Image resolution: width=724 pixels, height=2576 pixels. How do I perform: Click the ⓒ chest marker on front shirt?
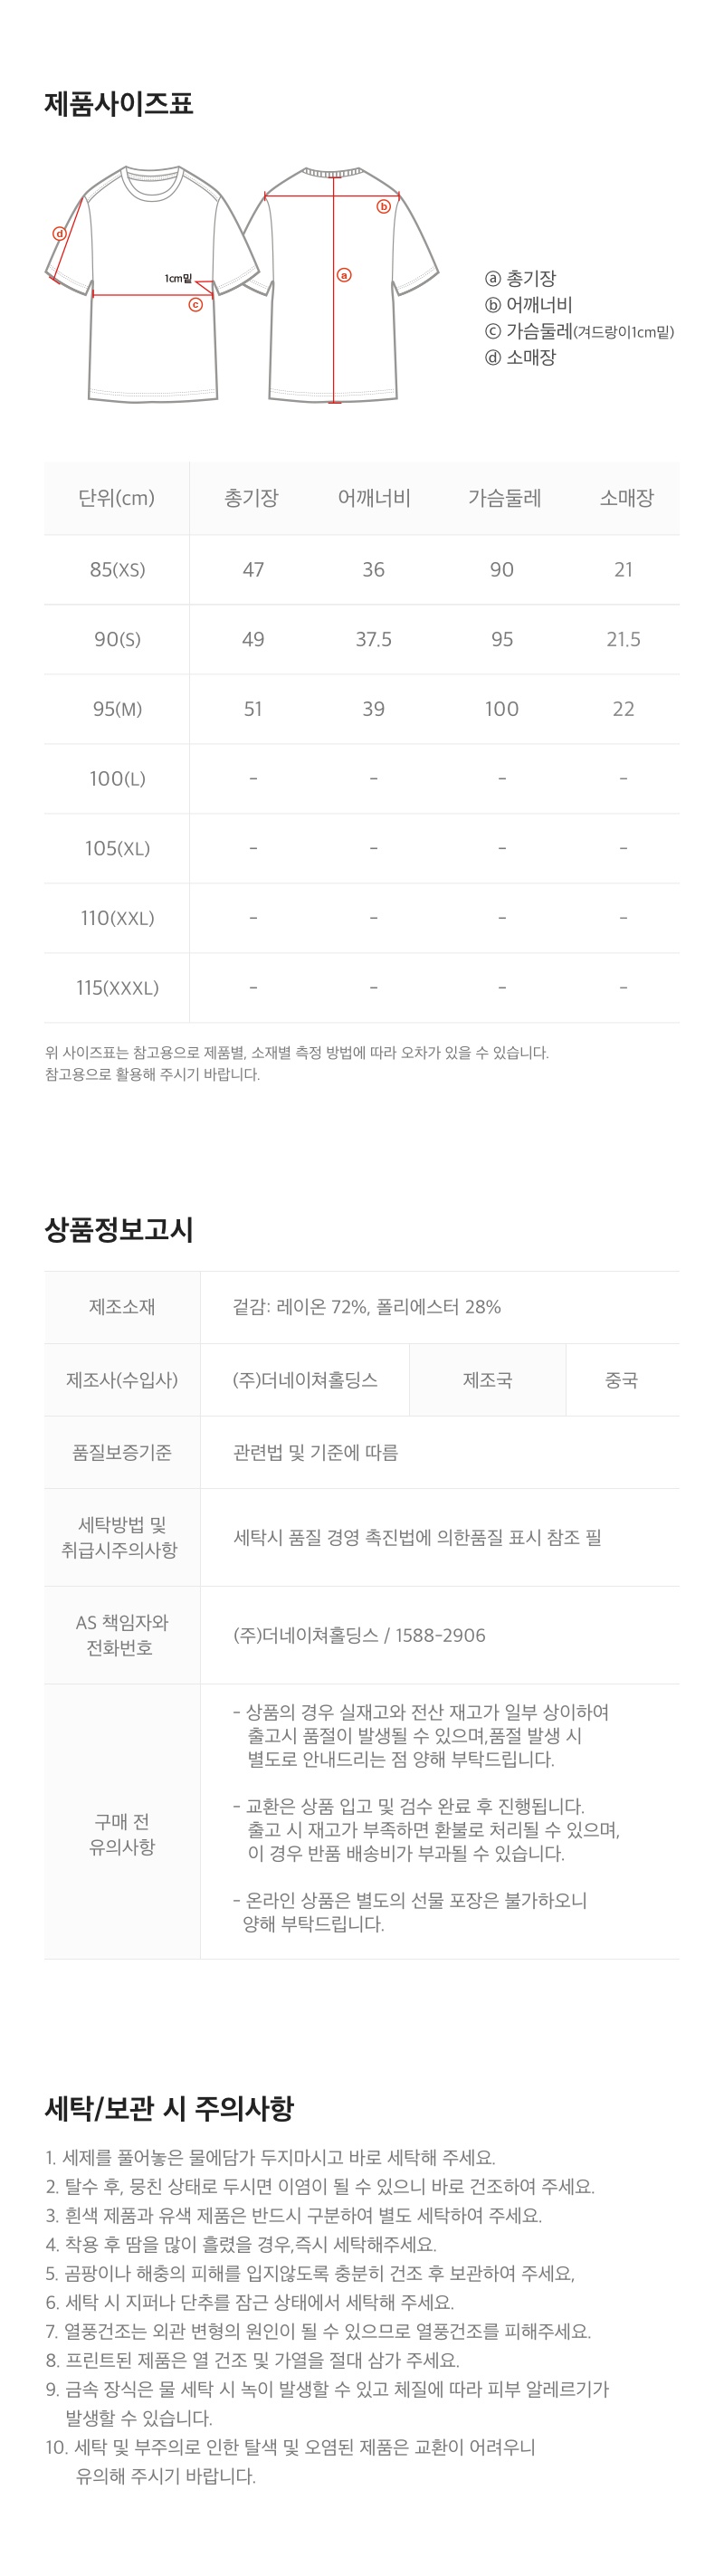(x=196, y=305)
